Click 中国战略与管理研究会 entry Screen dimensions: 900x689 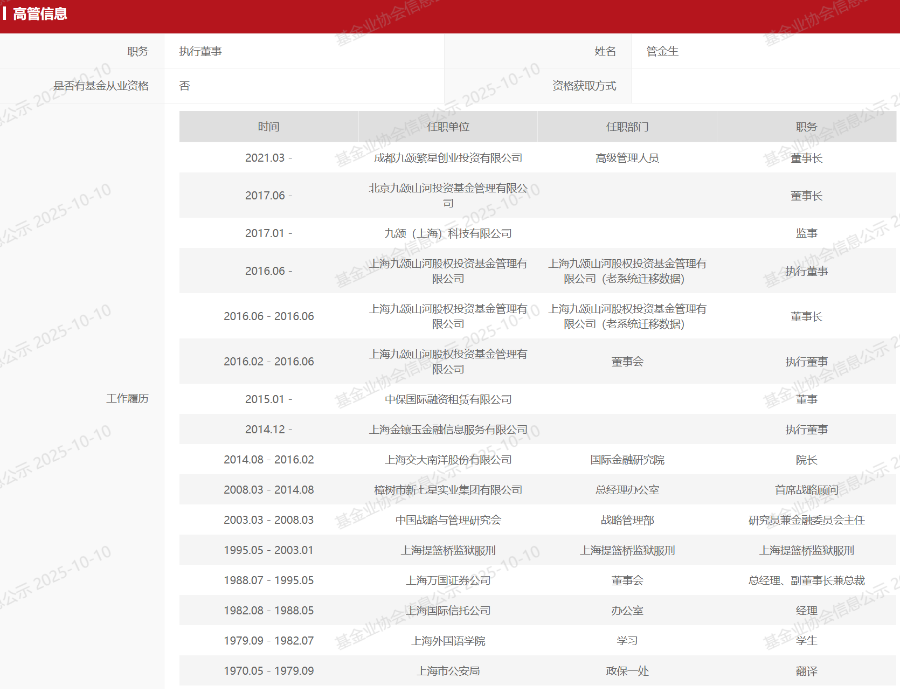click(447, 520)
